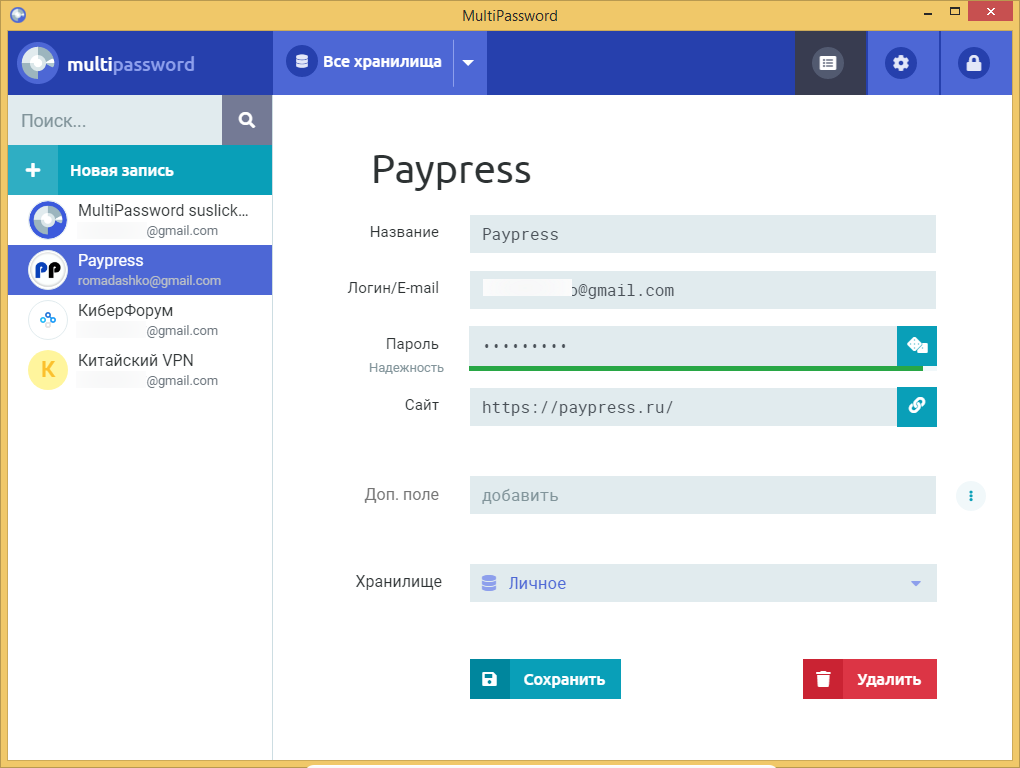The image size is (1020, 768).
Task: Select the Paypress entry in list
Action: pos(140,270)
